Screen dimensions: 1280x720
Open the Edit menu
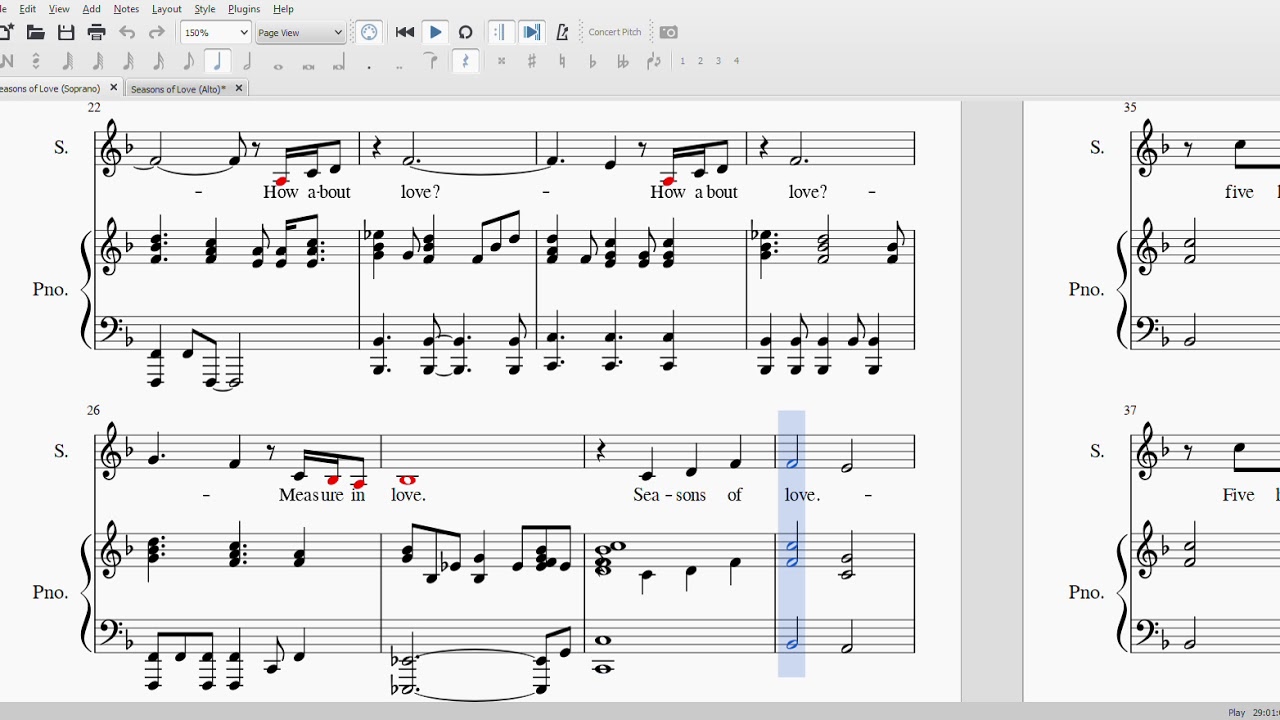coord(27,9)
